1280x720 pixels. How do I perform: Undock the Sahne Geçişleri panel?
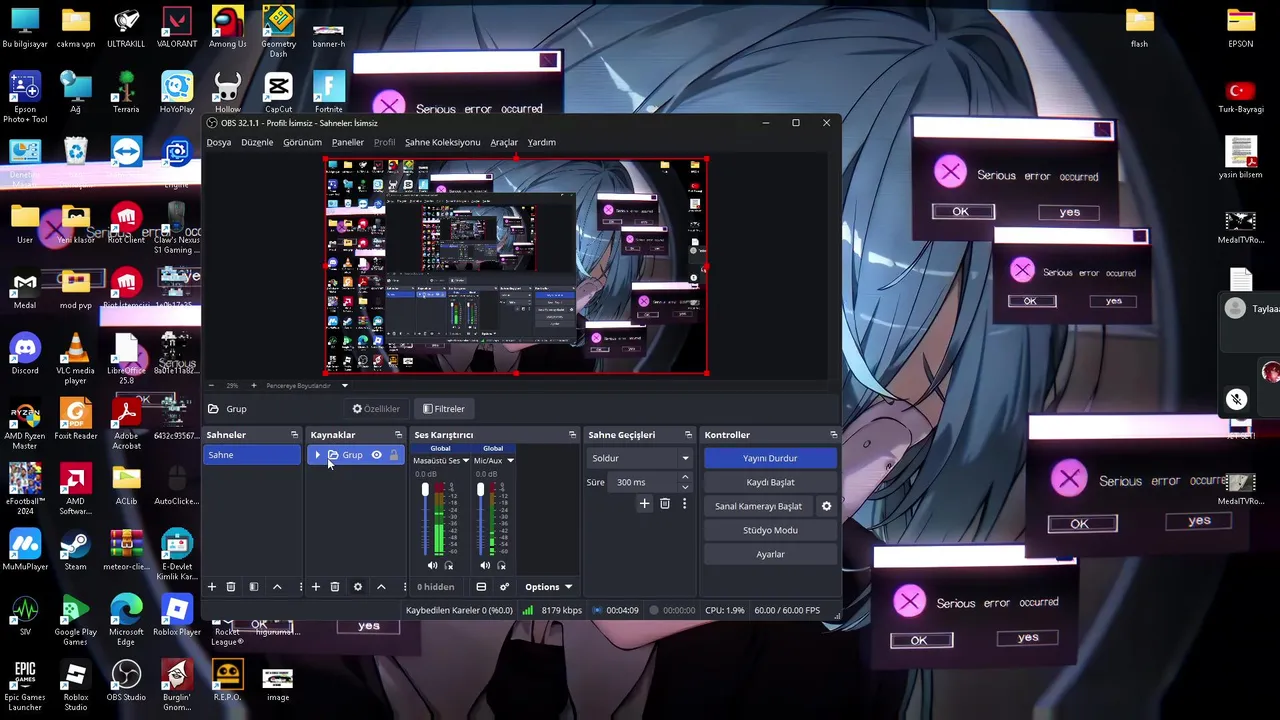[x=688, y=435]
